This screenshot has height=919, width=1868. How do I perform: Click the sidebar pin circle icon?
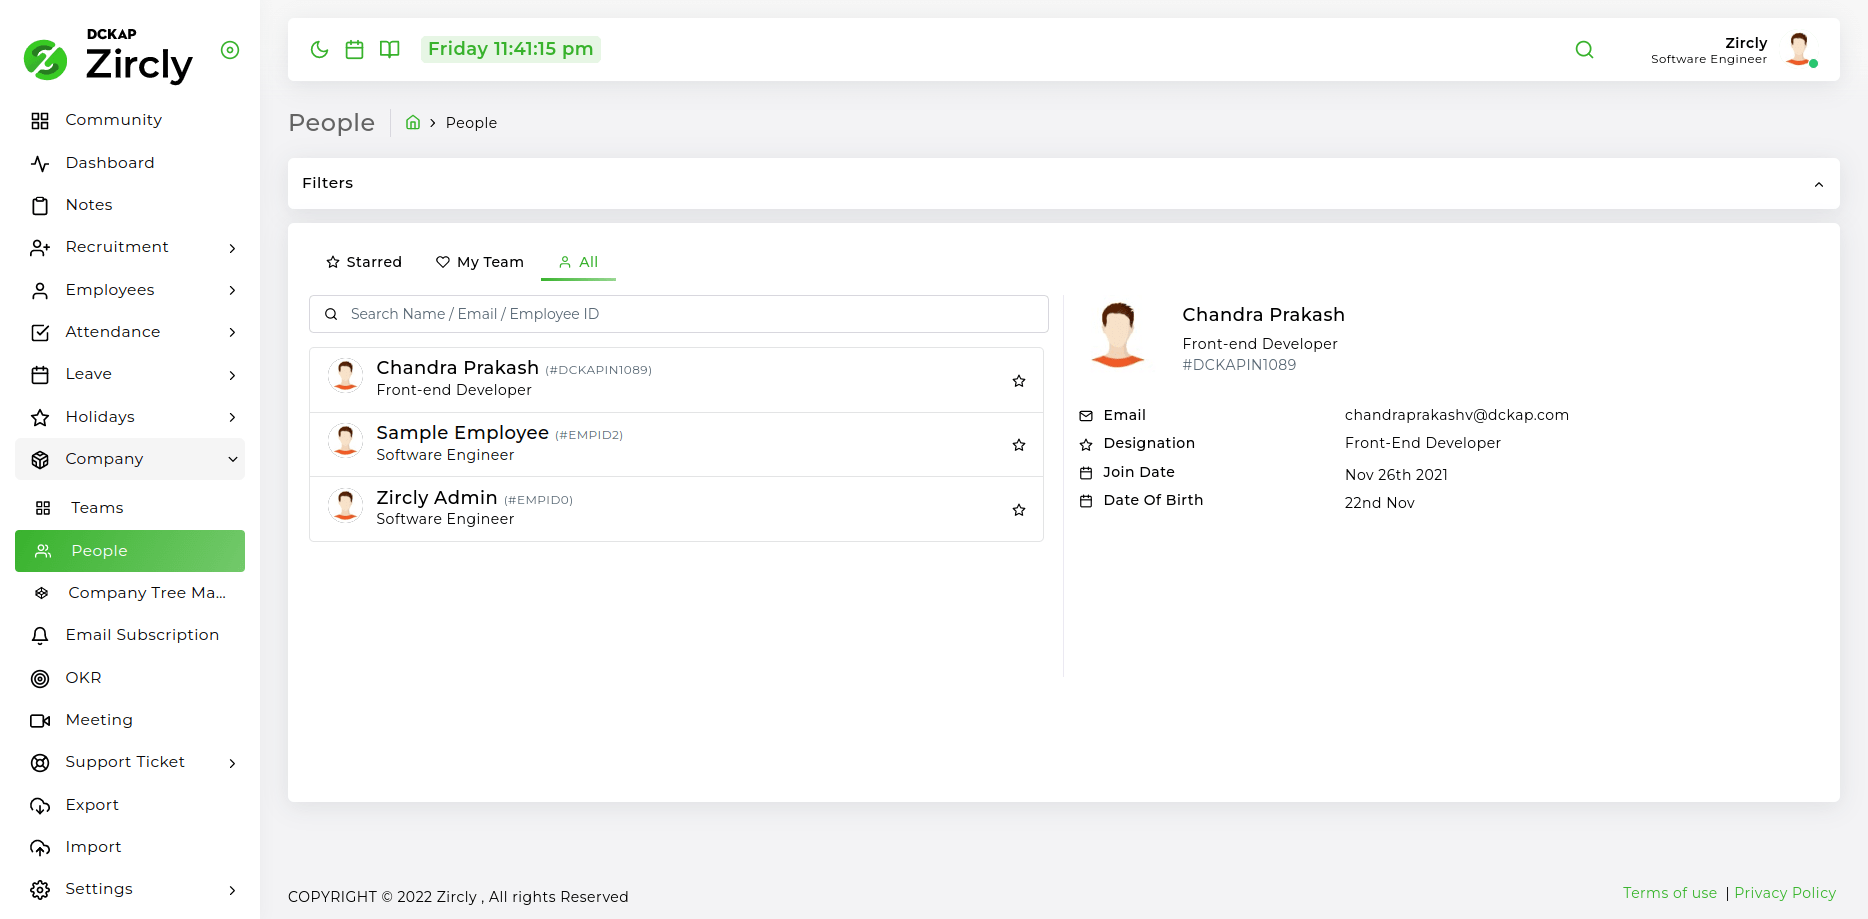click(x=230, y=50)
